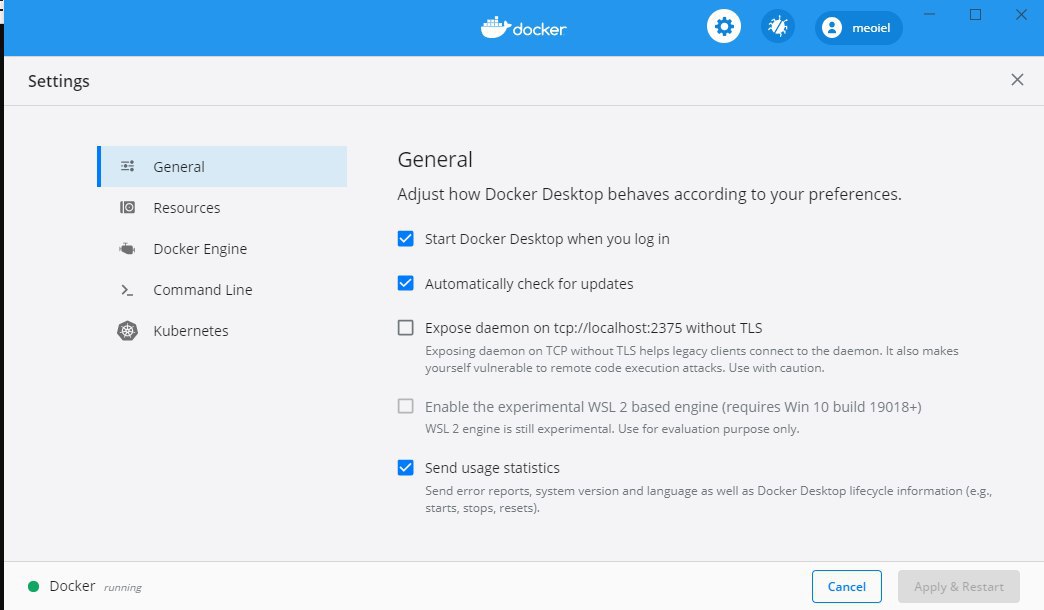This screenshot has width=1044, height=610.
Task: Click the Docker Engine whale icon
Action: pos(127,248)
